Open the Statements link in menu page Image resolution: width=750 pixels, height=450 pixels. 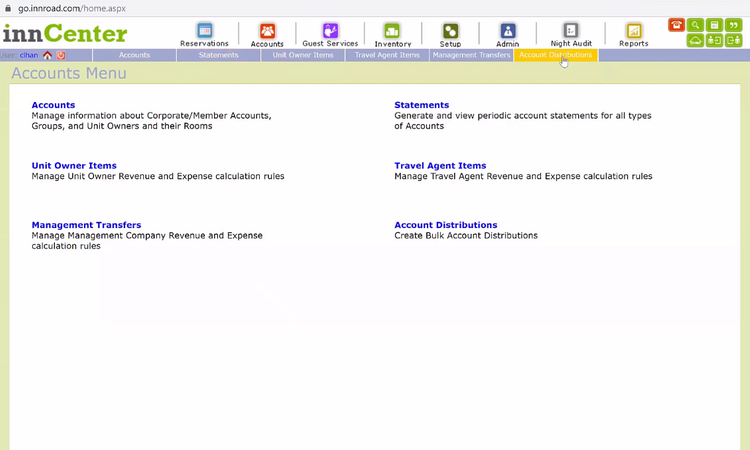tap(421, 105)
